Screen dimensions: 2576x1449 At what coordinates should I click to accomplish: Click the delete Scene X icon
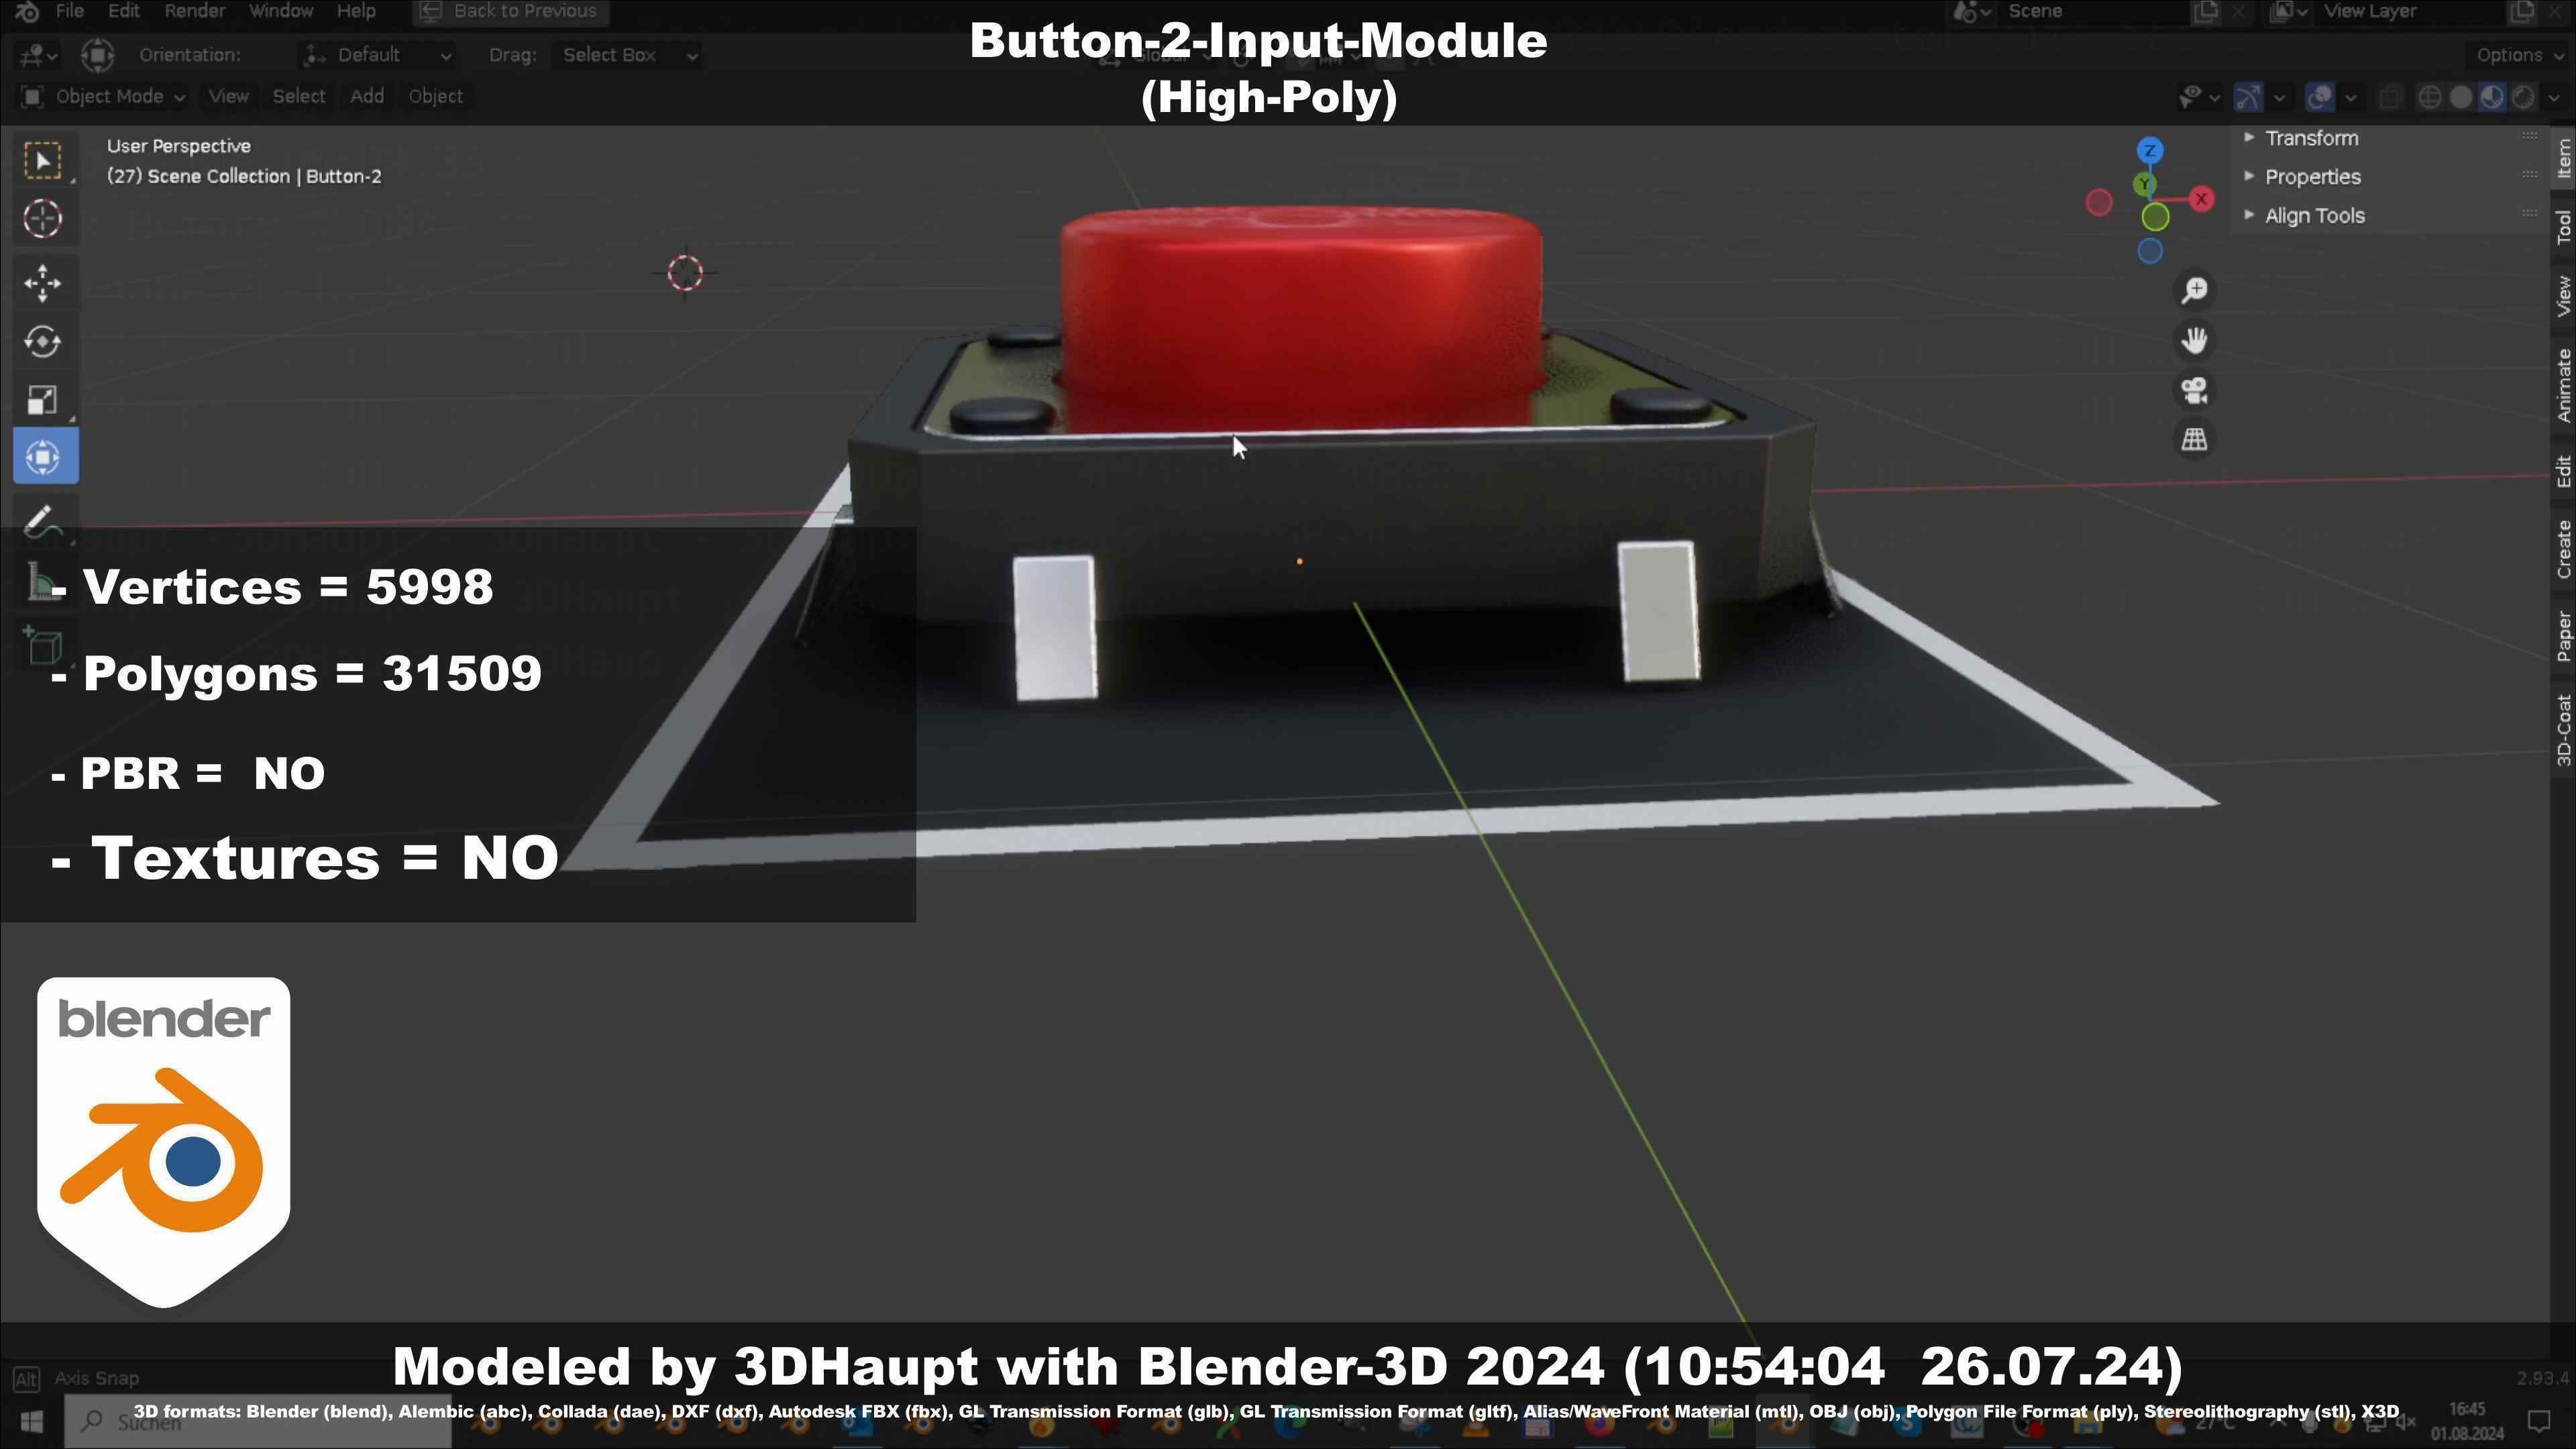2238,11
